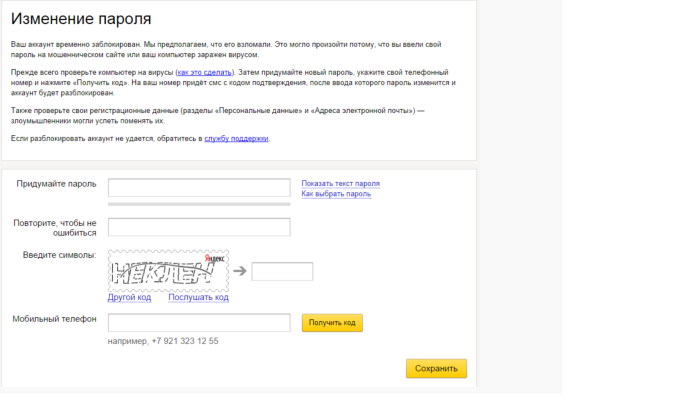680x400 pixels.
Task: Click the password strength indicator bar
Action: (199, 204)
